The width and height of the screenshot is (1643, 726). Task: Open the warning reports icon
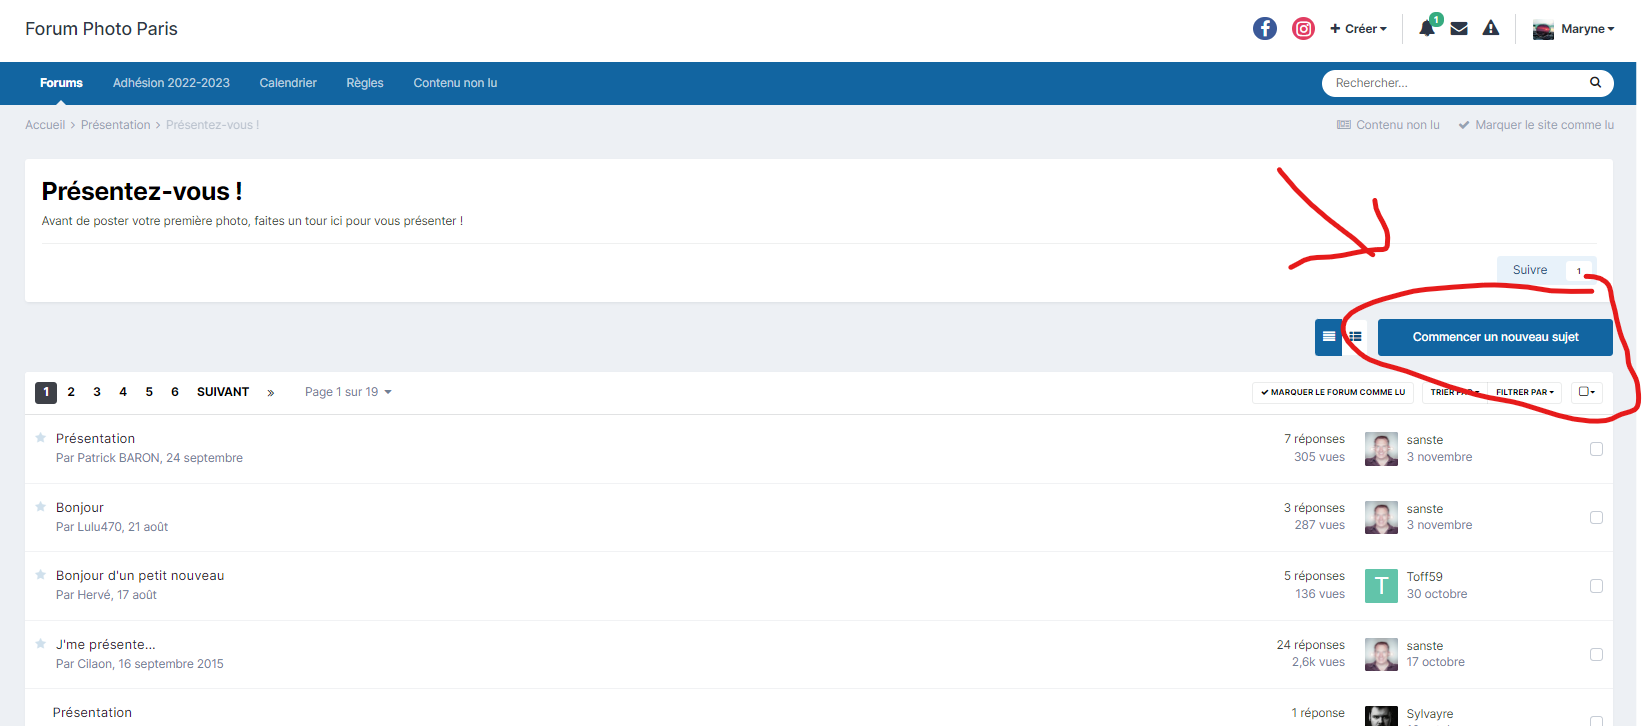click(1491, 29)
